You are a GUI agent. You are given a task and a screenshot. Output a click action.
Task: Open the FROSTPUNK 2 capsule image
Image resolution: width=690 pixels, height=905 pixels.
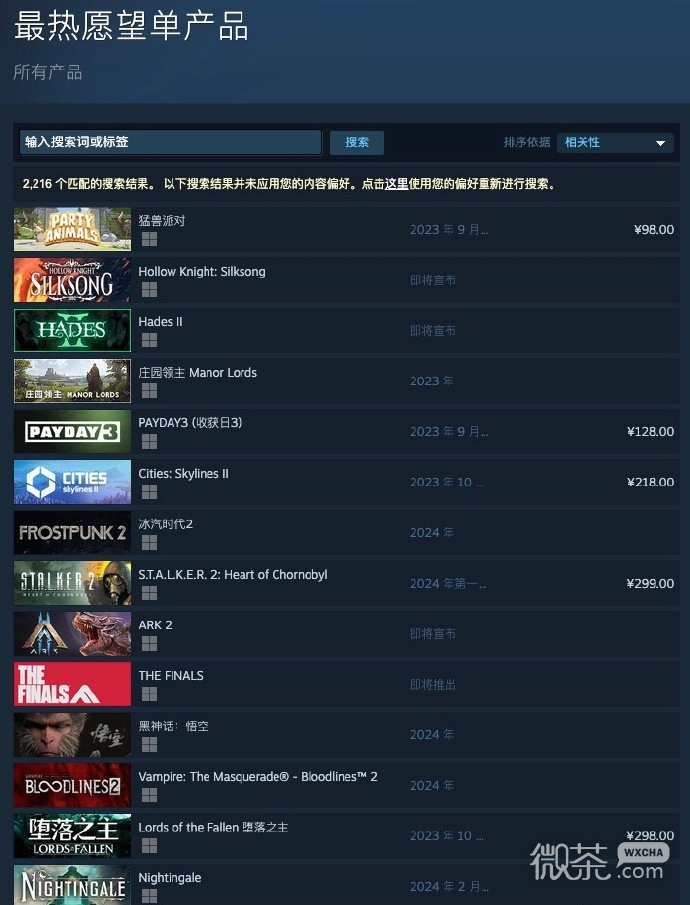tap(72, 532)
